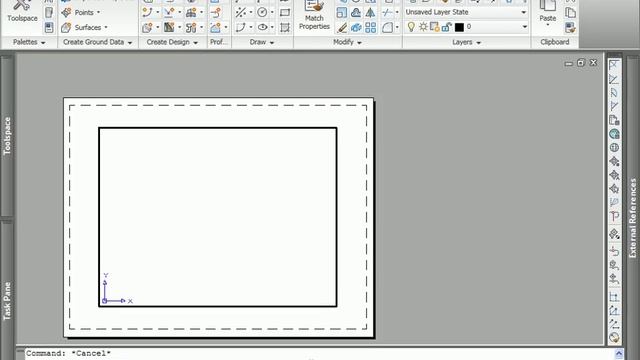Expand the Draw panel dropdown
This screenshot has height=360, width=640.
[x=262, y=42]
